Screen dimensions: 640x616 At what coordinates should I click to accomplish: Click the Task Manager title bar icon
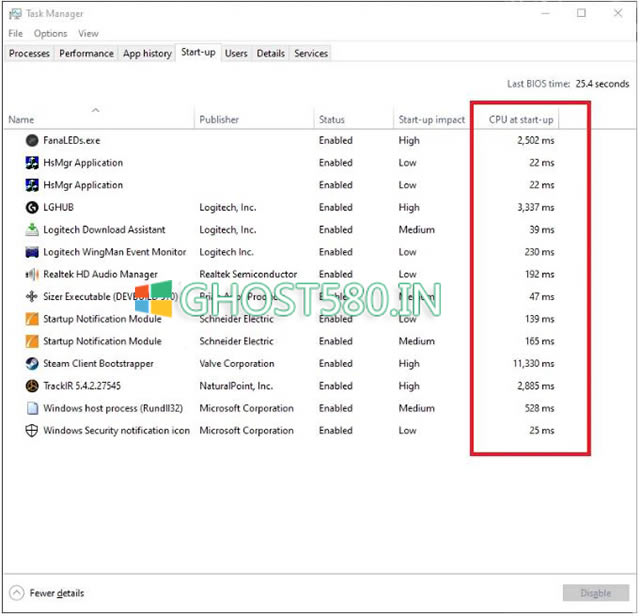[15, 14]
